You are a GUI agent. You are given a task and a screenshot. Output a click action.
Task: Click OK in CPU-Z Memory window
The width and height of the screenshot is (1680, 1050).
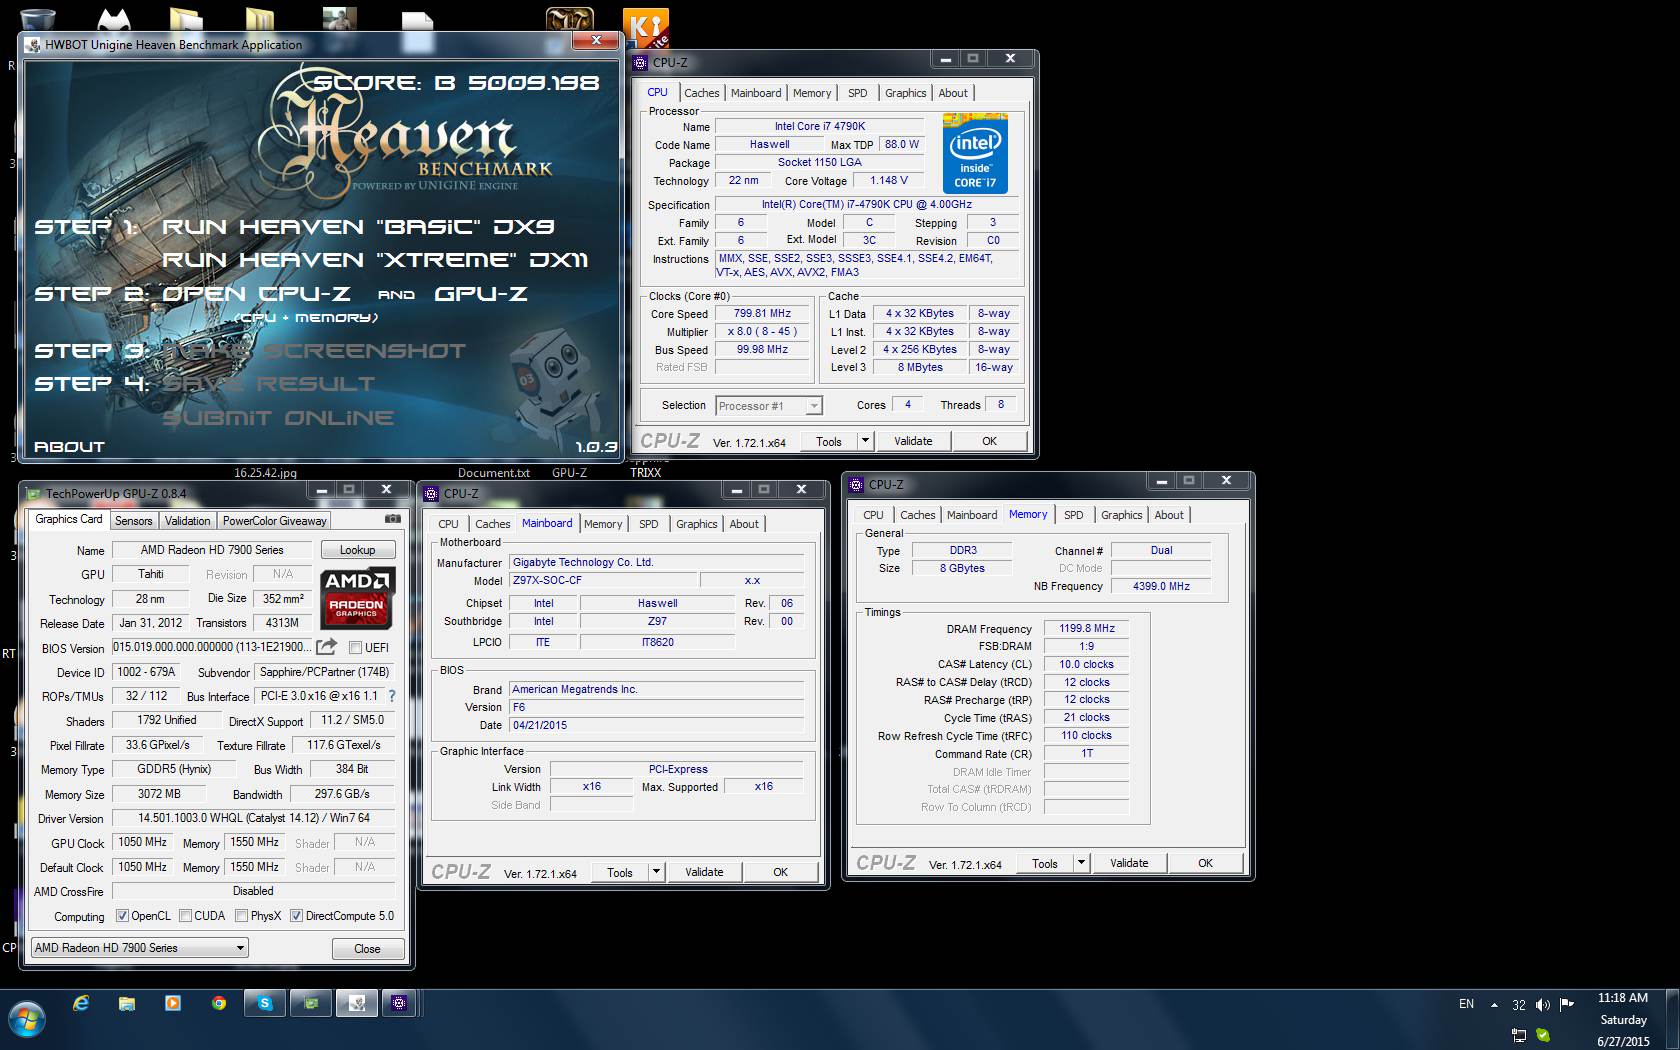coord(1205,863)
